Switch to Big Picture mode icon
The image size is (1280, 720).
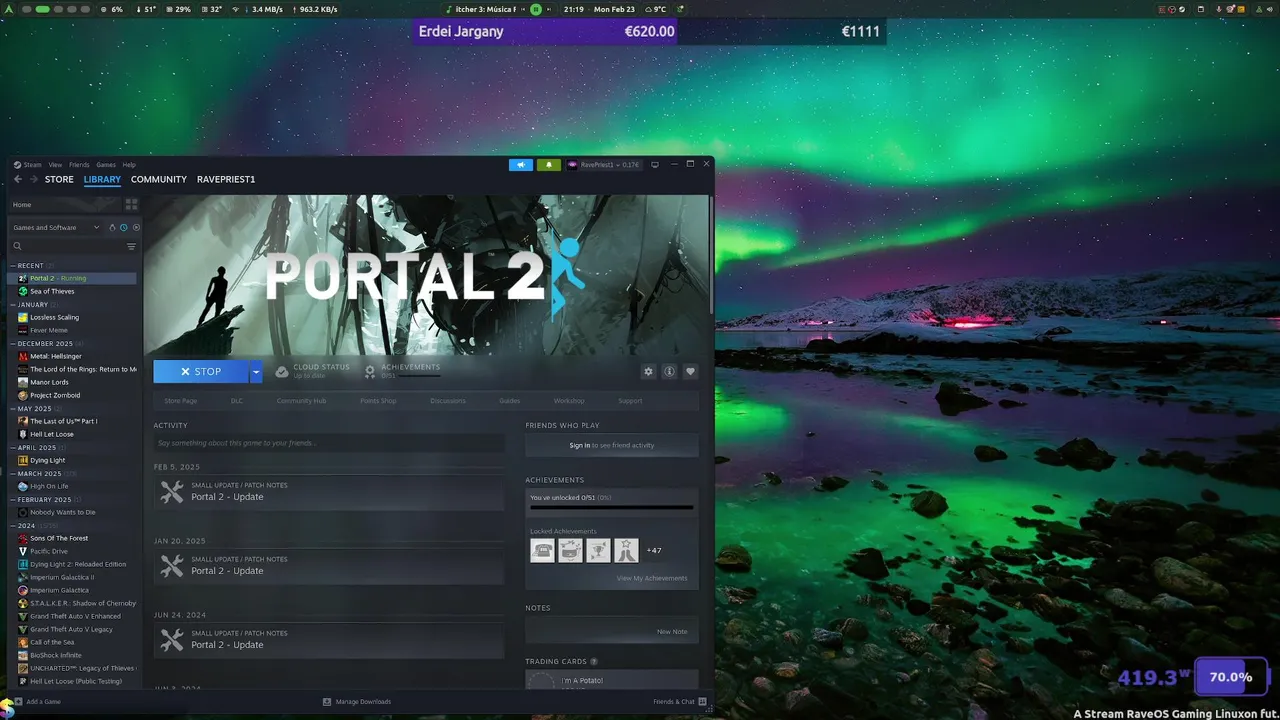[655, 164]
